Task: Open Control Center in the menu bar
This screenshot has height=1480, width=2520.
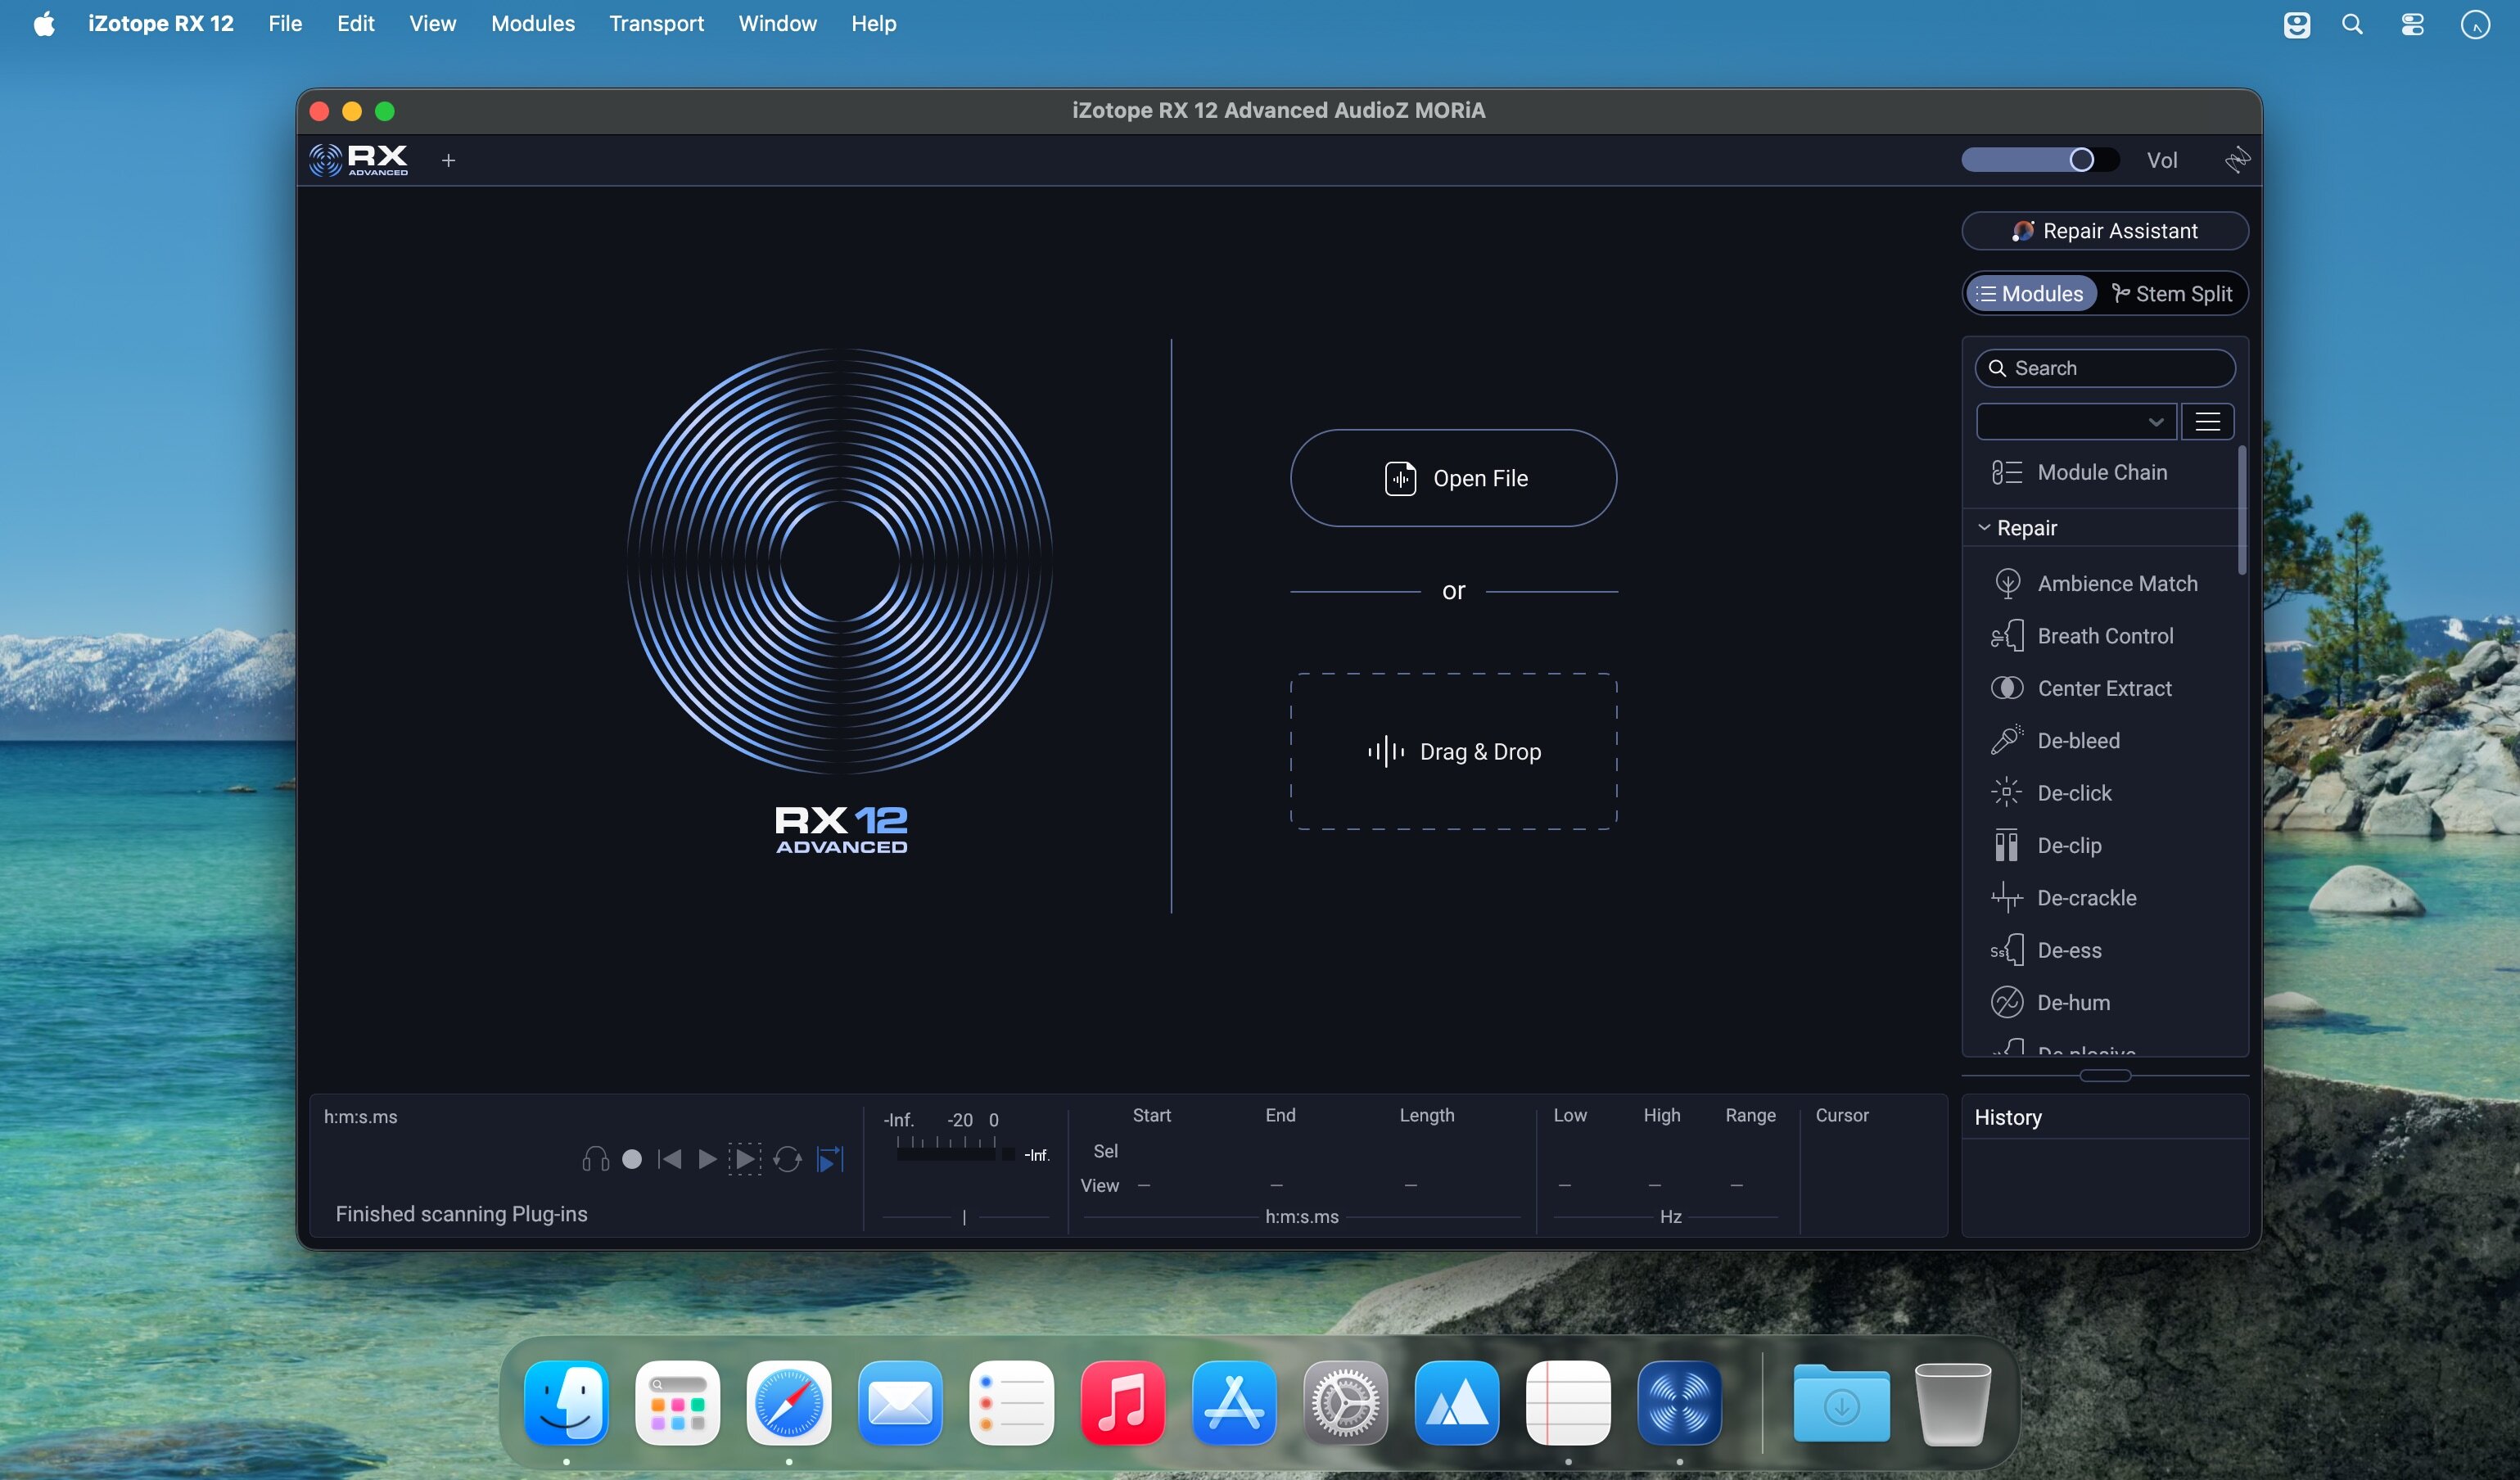Action: click(2413, 24)
